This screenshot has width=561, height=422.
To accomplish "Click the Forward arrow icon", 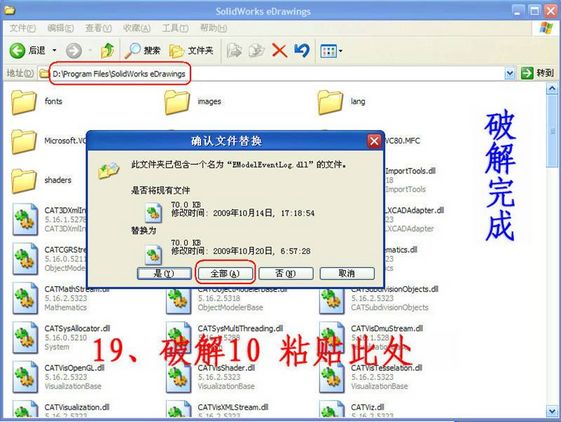I will (74, 51).
